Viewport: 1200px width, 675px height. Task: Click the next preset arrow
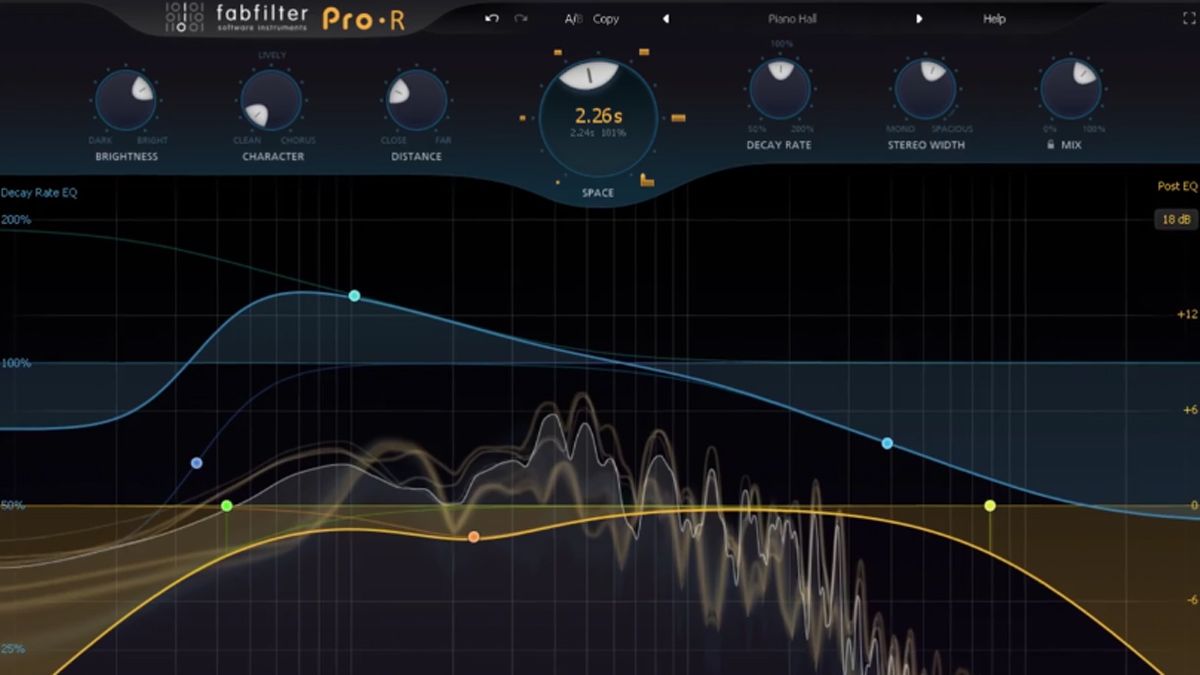(x=919, y=18)
